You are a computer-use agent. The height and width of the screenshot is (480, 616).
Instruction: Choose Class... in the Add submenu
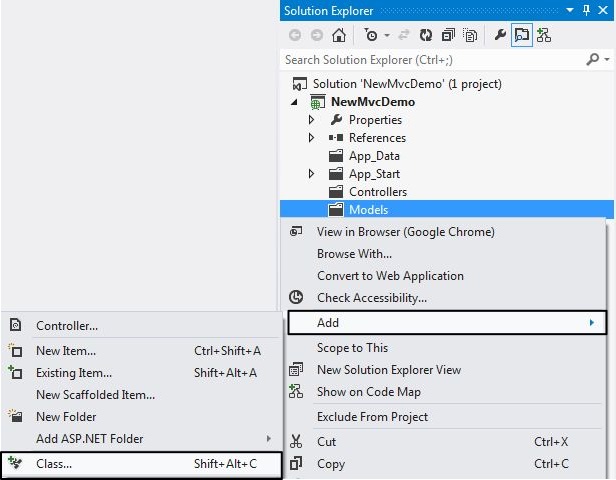point(141,464)
